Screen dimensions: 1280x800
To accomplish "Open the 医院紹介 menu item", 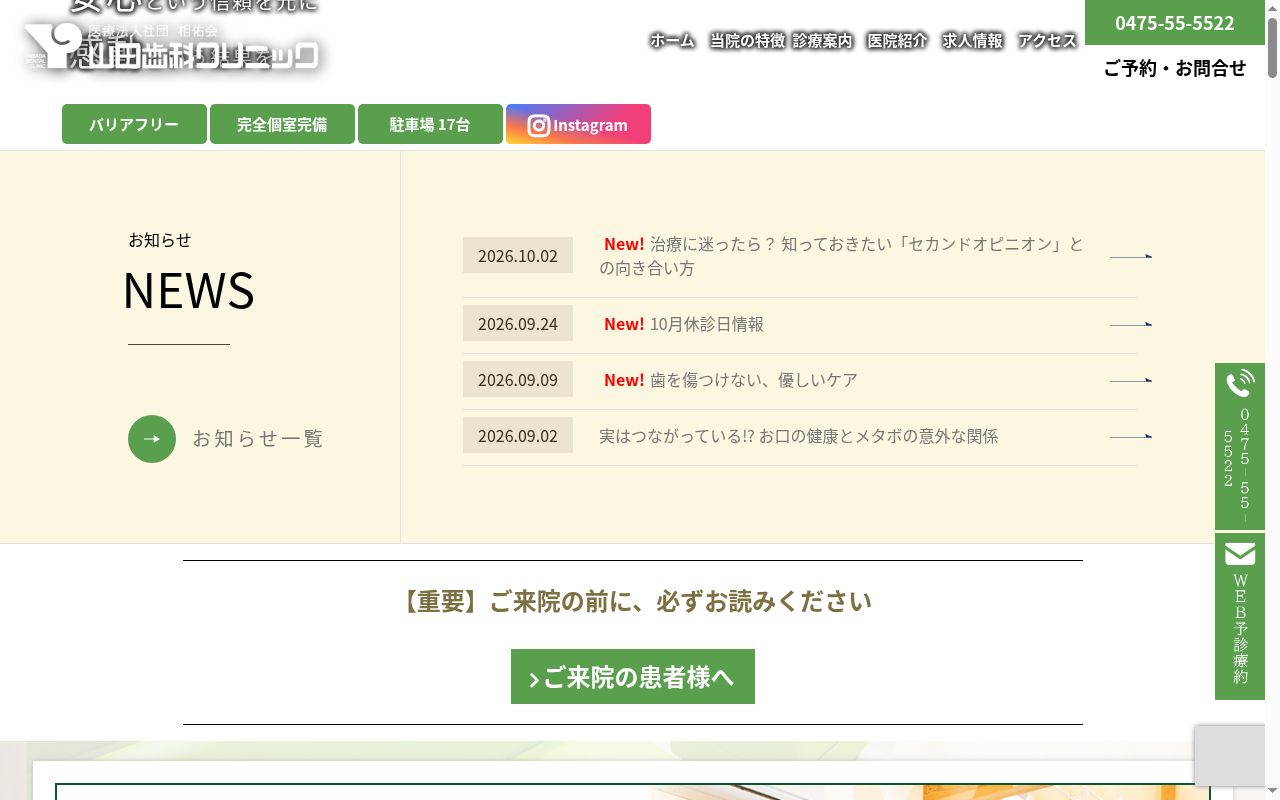I will 898,40.
